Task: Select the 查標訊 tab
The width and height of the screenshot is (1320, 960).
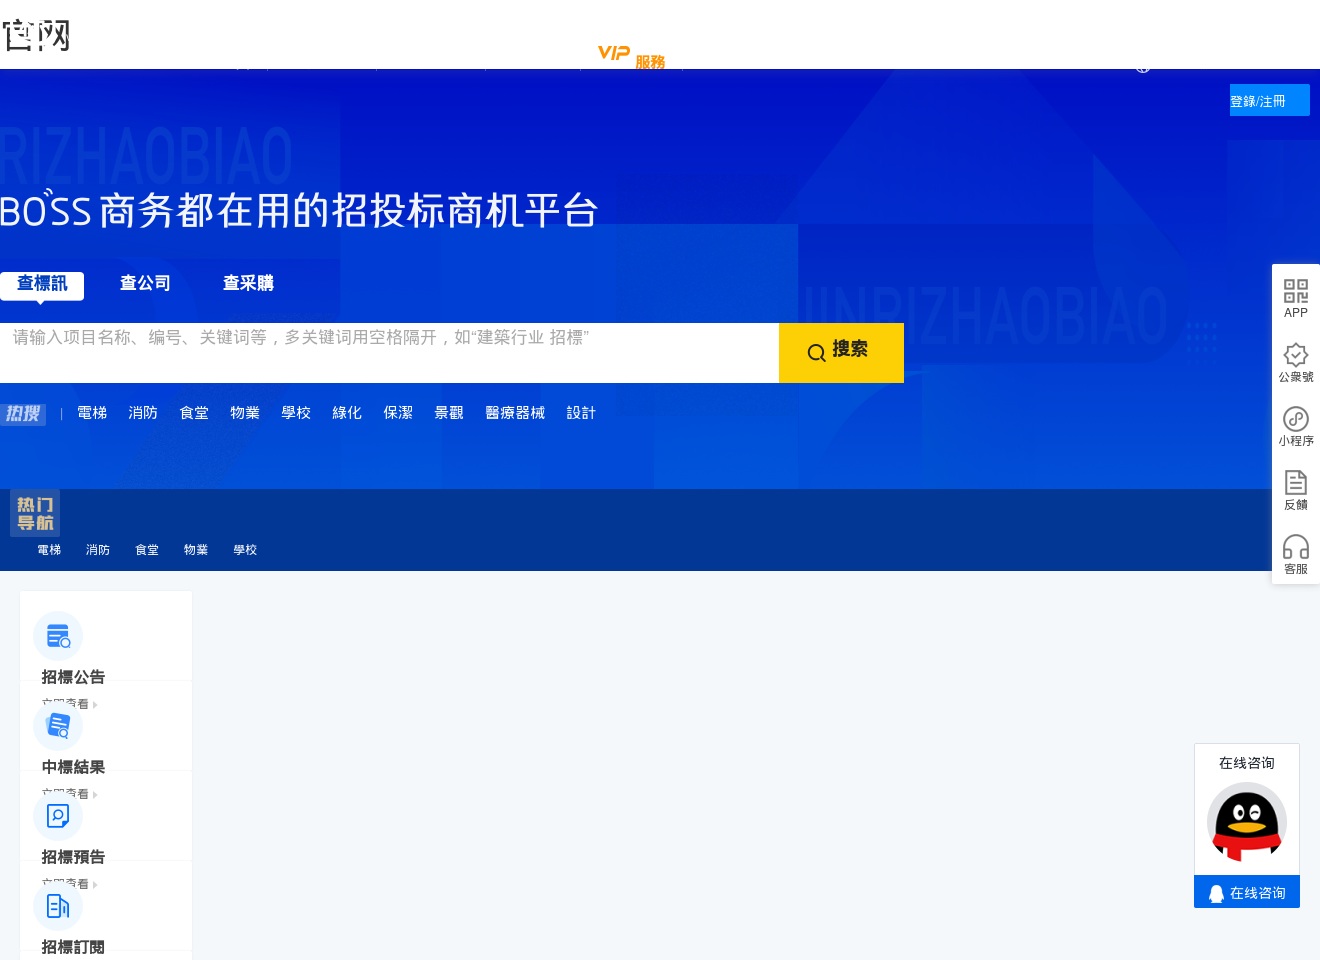Action: click(x=42, y=285)
